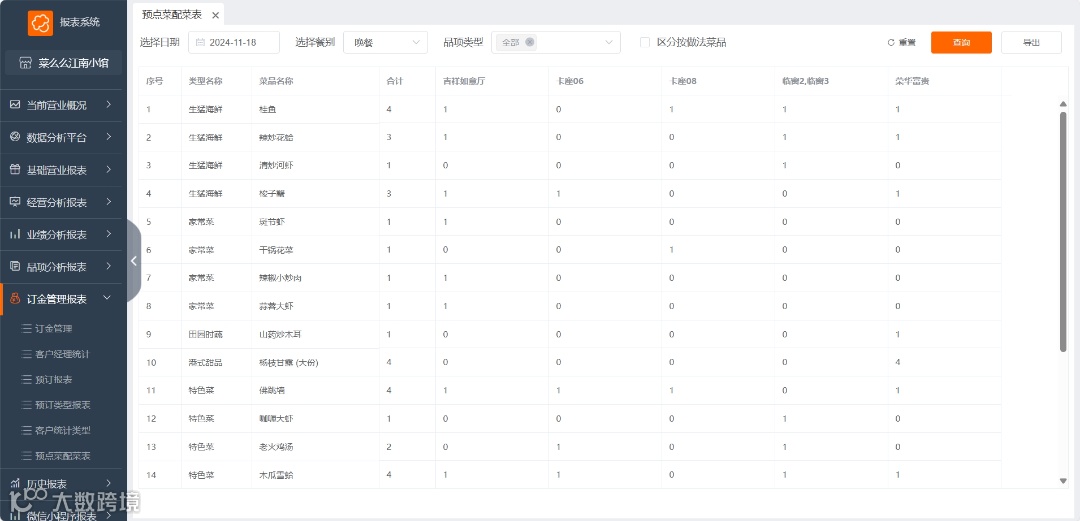Expand the 品项分析报表 menu chevron

[109, 266]
